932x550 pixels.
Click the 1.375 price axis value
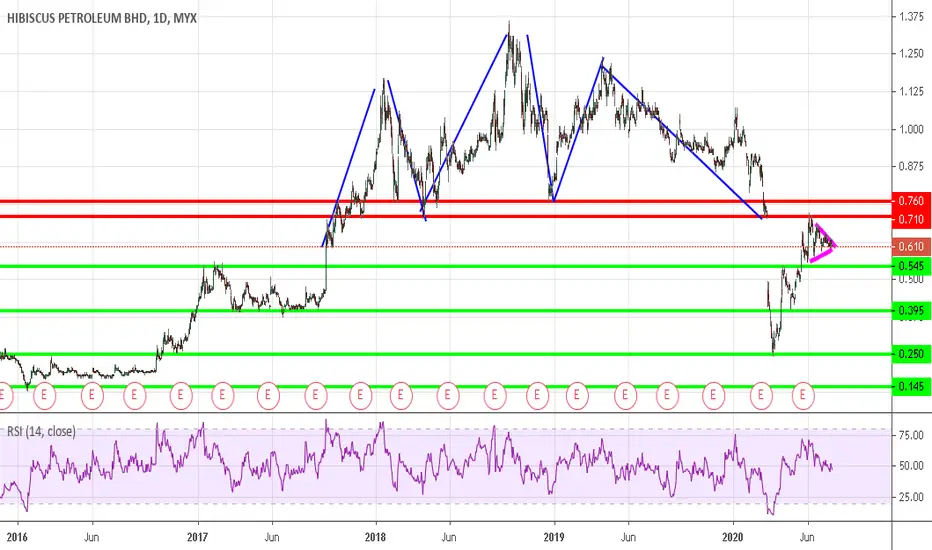pyautogui.click(x=911, y=17)
